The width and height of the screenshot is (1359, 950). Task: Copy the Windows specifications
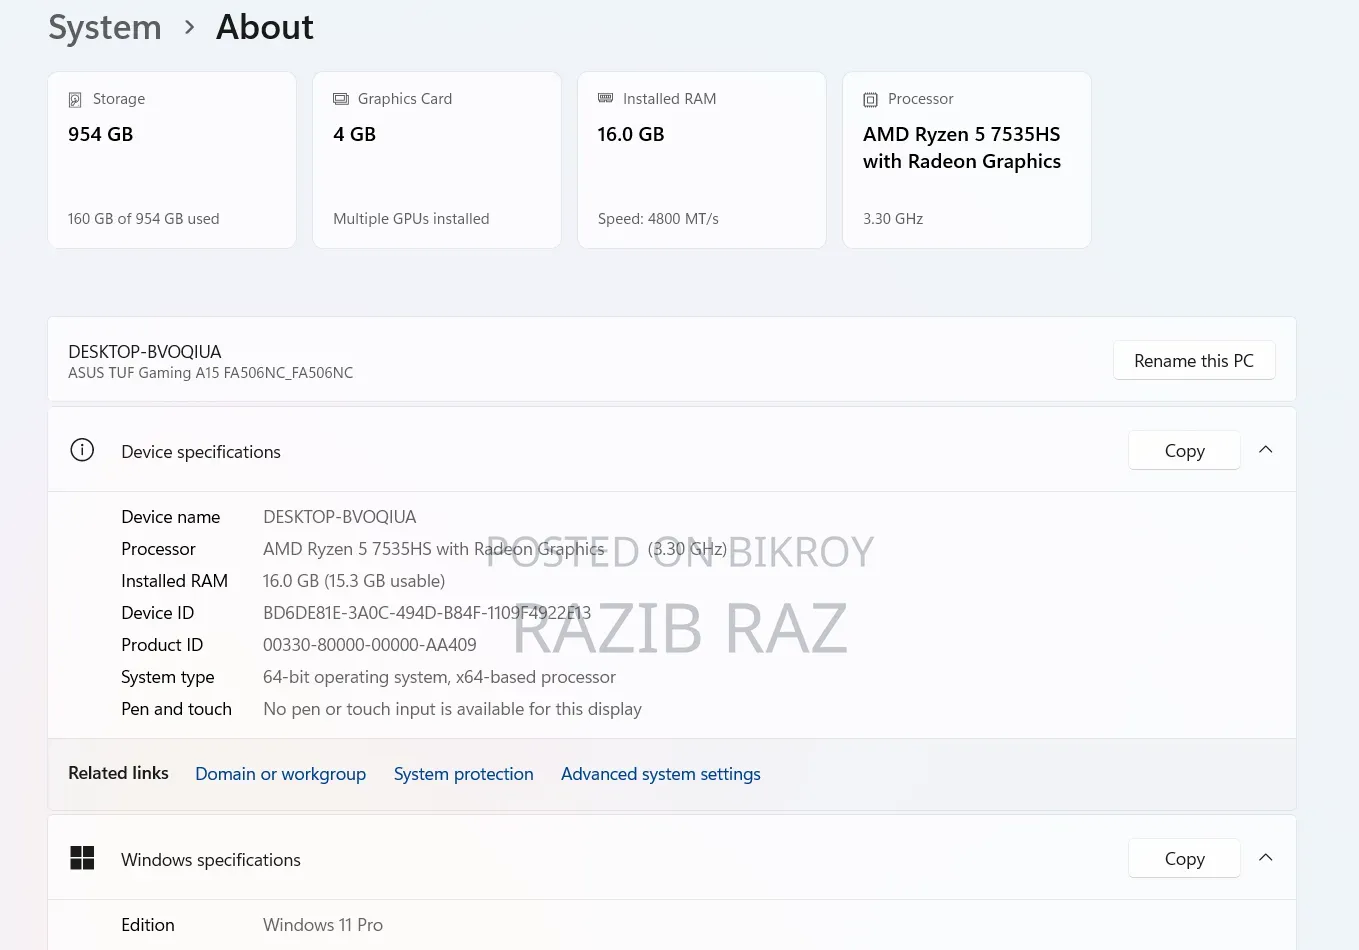click(1184, 859)
